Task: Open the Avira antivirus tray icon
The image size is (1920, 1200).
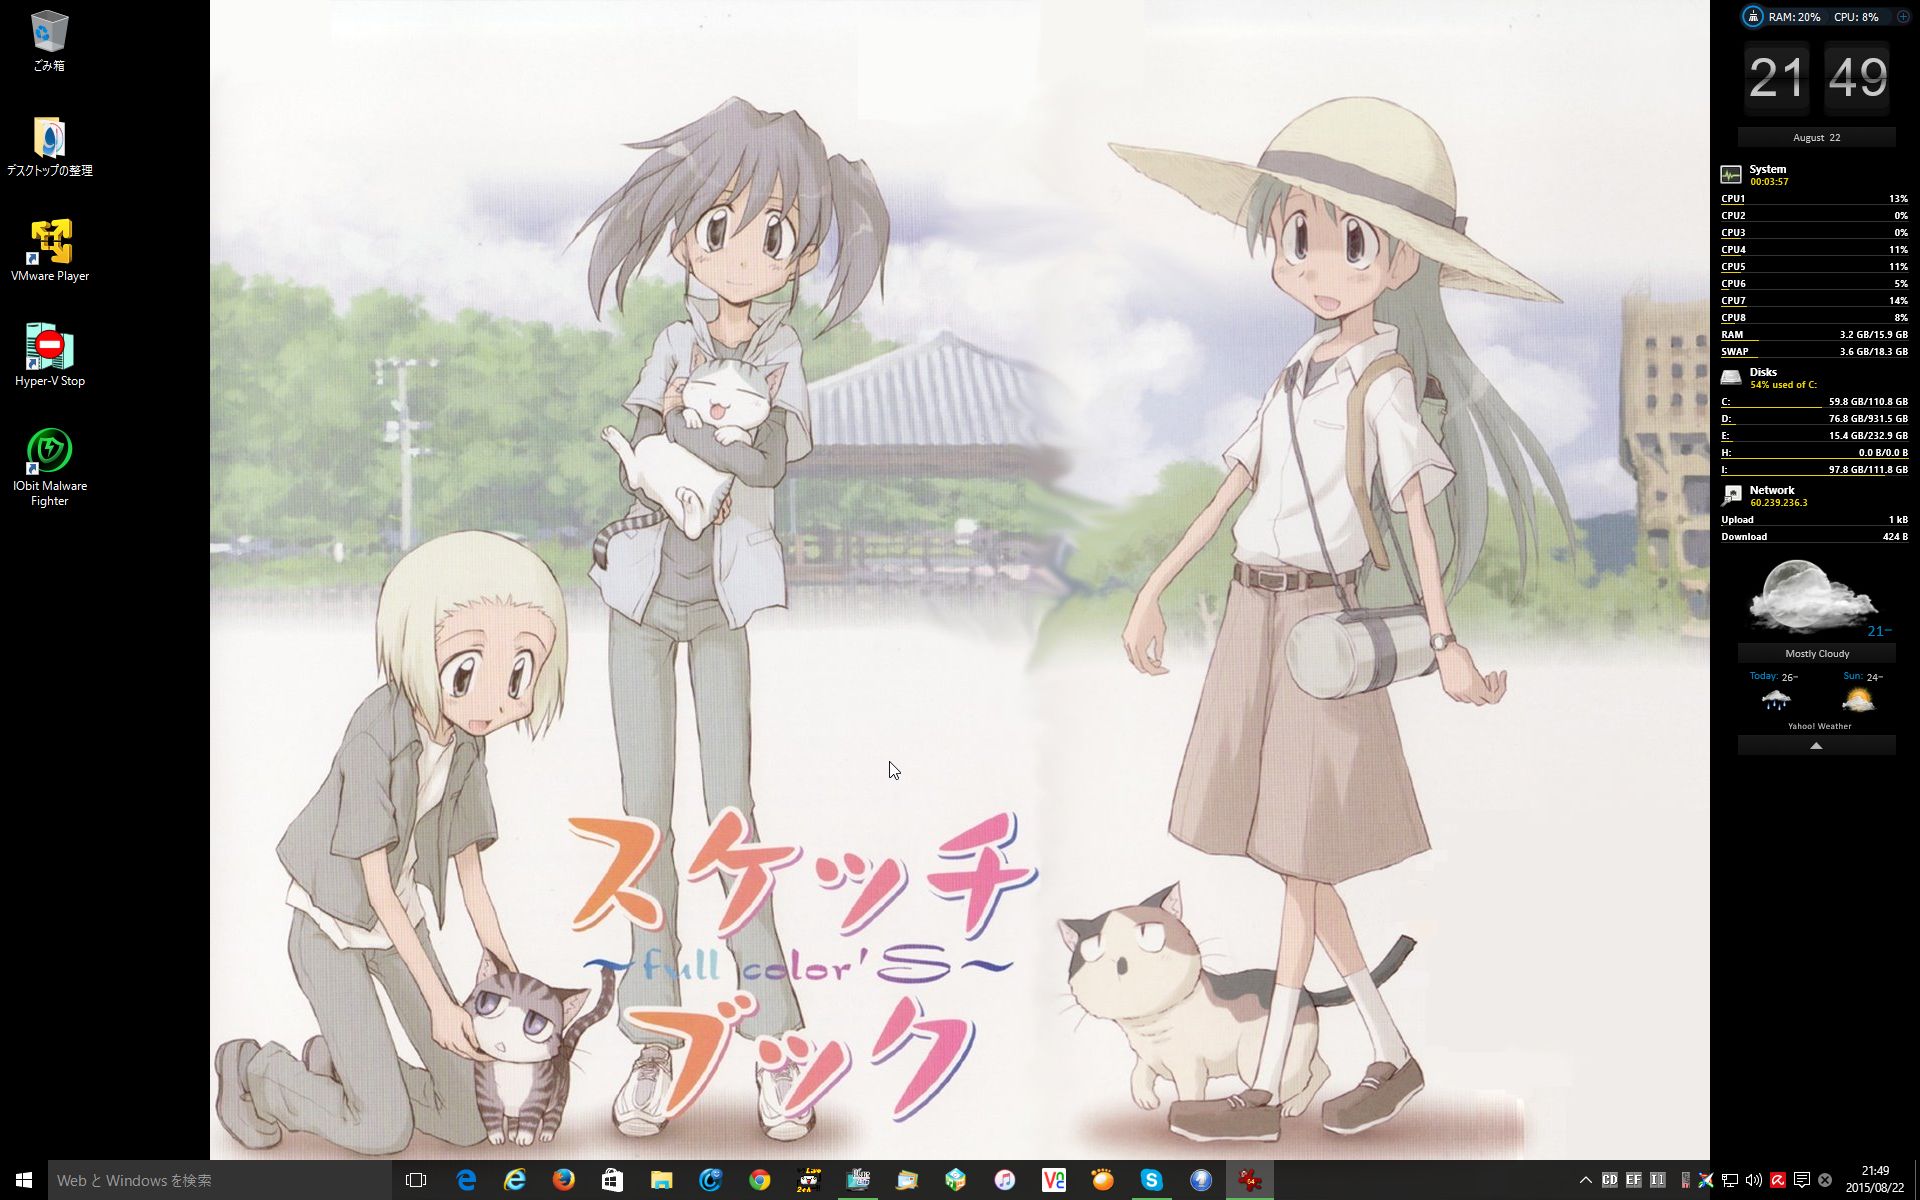Action: pyautogui.click(x=1778, y=1180)
